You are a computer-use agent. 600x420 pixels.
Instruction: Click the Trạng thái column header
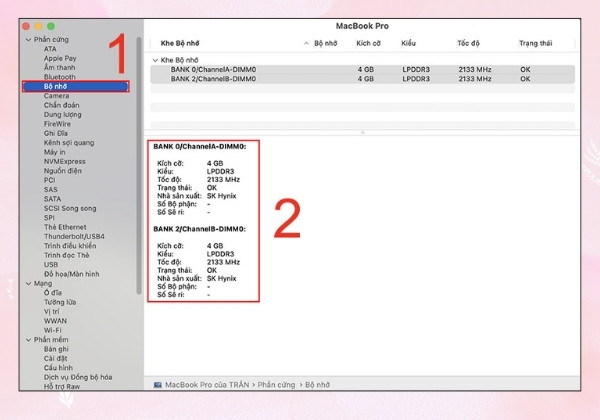tap(535, 43)
